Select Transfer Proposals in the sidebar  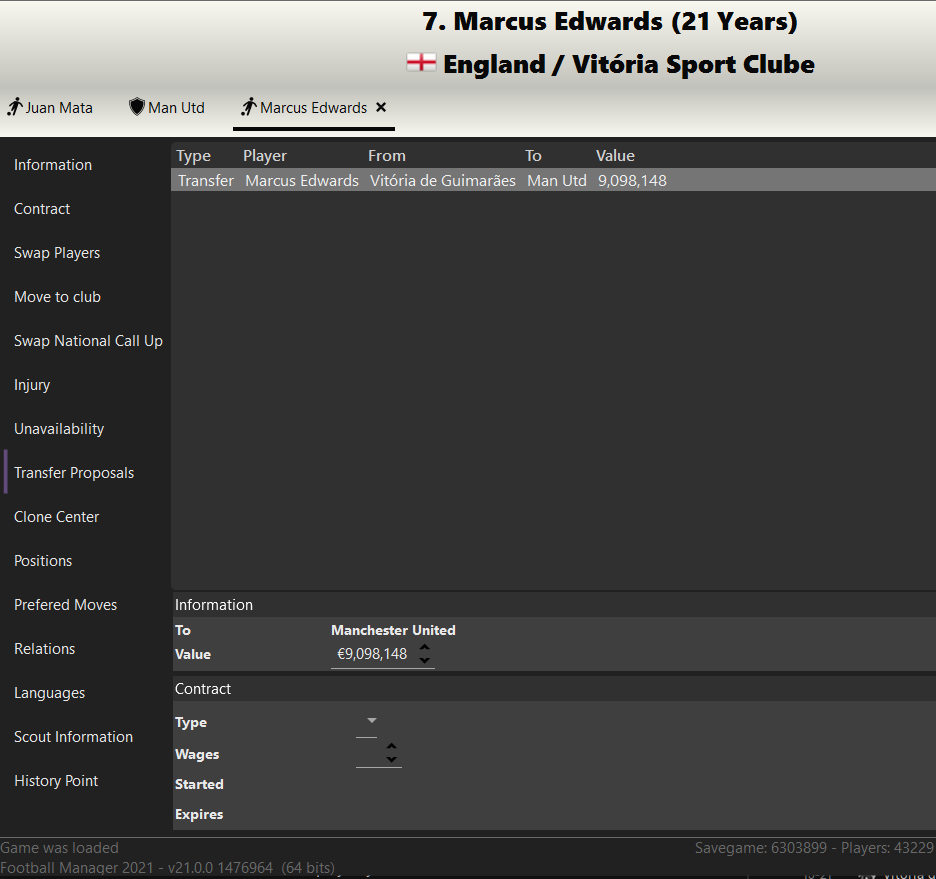74,473
